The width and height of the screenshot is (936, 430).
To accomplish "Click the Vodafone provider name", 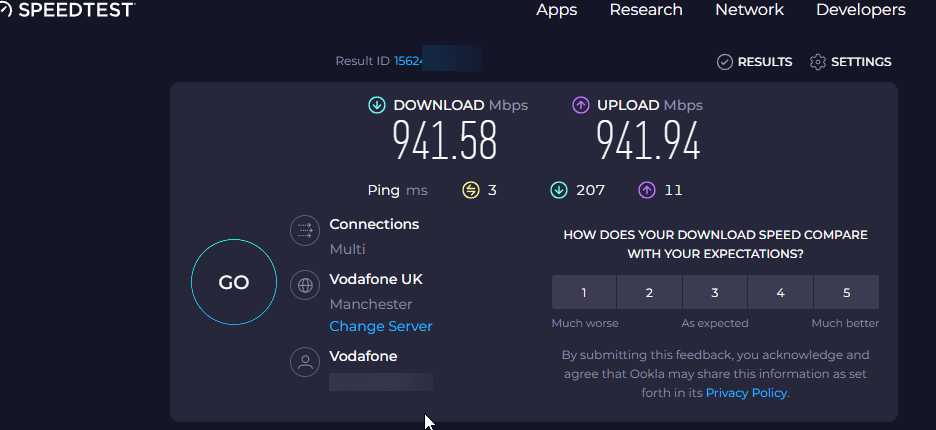I will click(364, 357).
